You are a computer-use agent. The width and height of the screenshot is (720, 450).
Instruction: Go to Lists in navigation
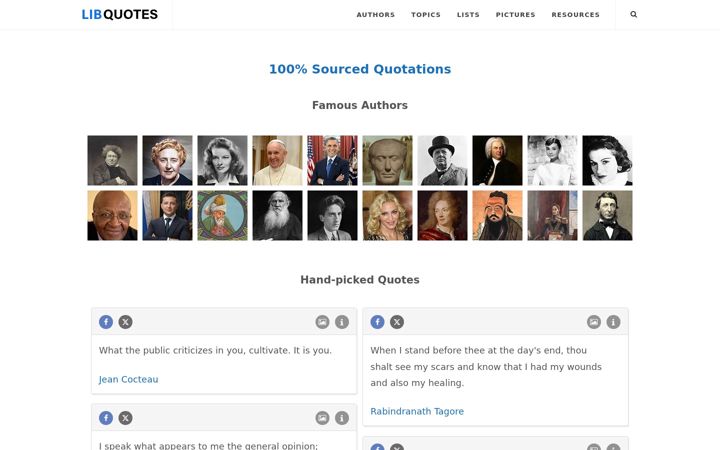click(x=468, y=15)
